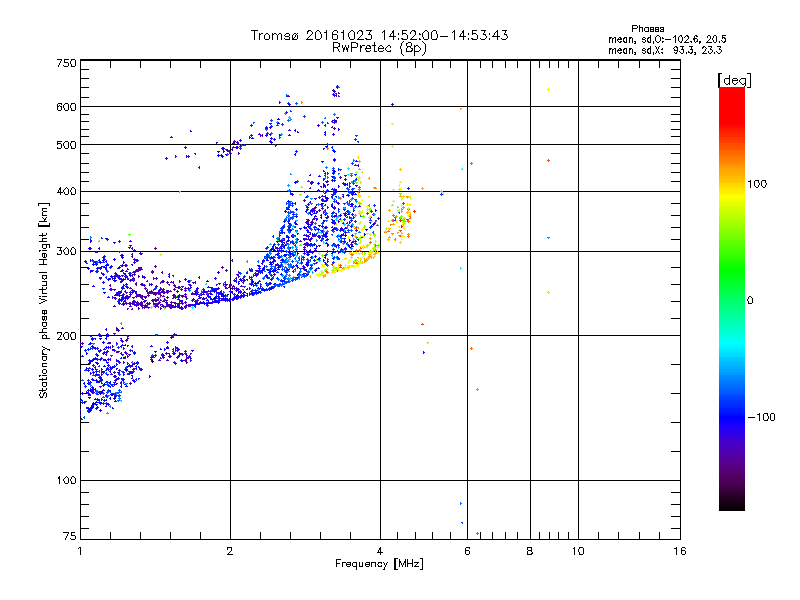The width and height of the screenshot is (800, 600).
Task: Click the x-axis tick label '10'
Action: pos(578,551)
